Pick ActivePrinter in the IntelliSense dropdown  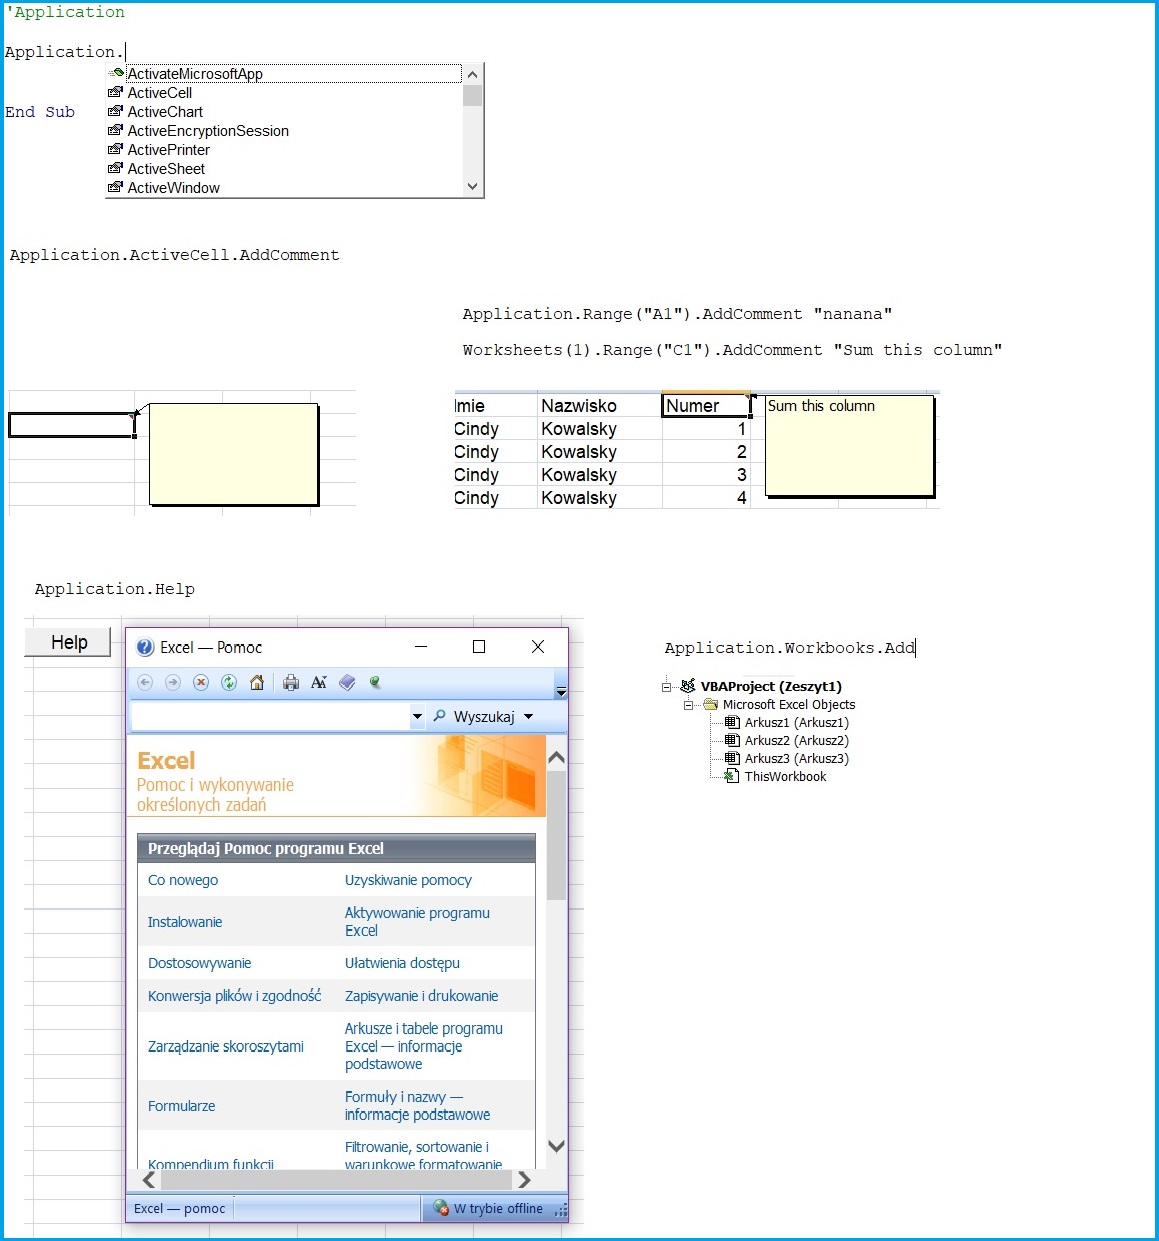click(x=168, y=149)
